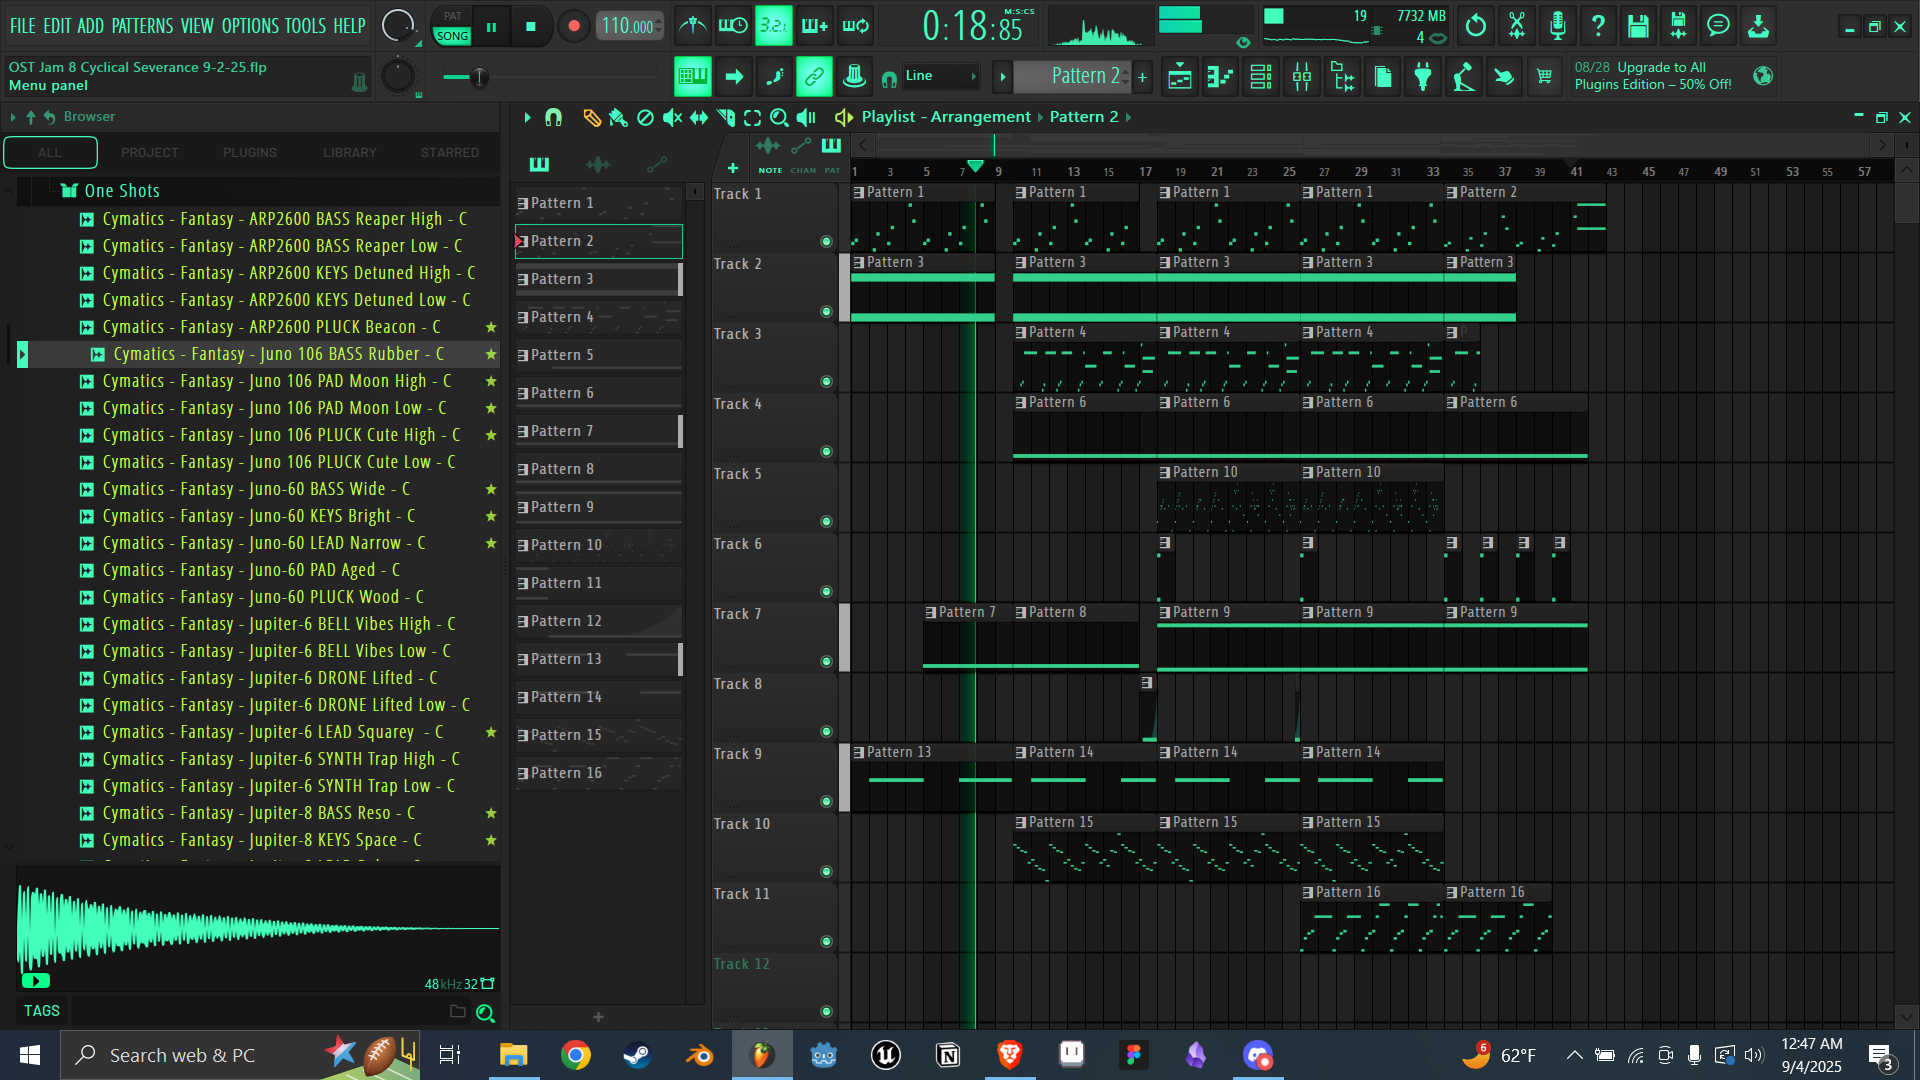Screen dimensions: 1920x1080
Task: Mute Track 1 with its green light
Action: (826, 241)
